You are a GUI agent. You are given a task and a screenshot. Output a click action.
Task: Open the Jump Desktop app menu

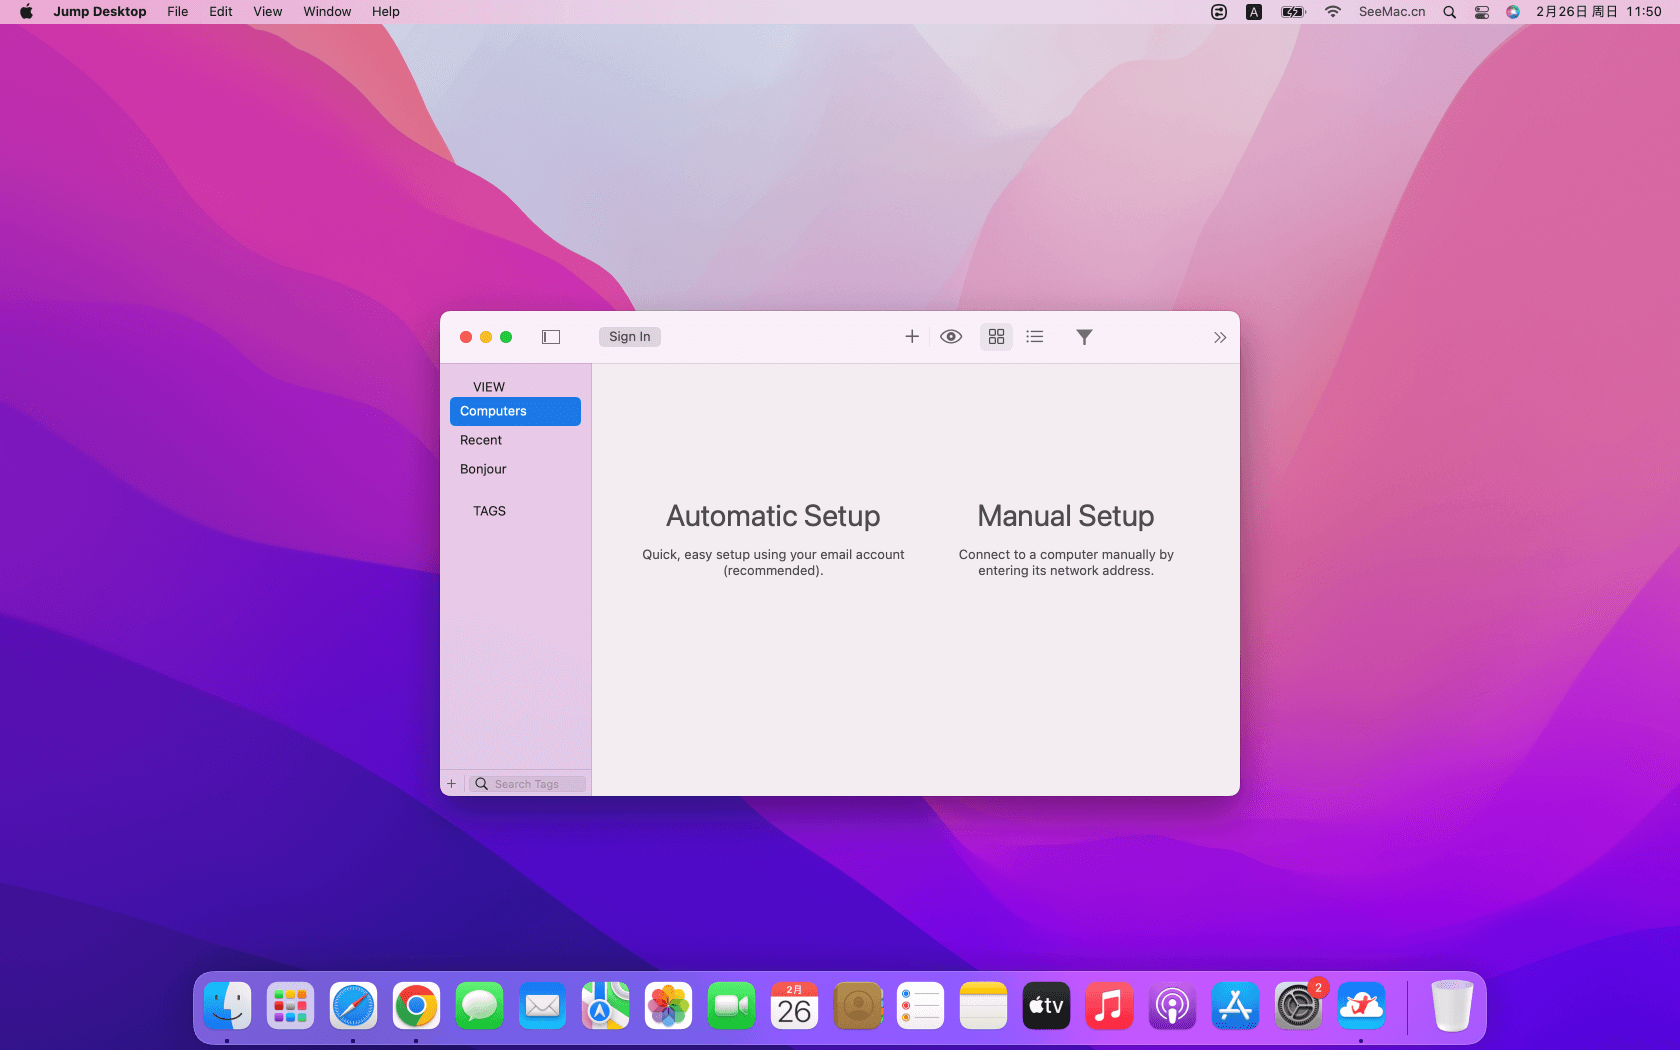pyautogui.click(x=99, y=12)
